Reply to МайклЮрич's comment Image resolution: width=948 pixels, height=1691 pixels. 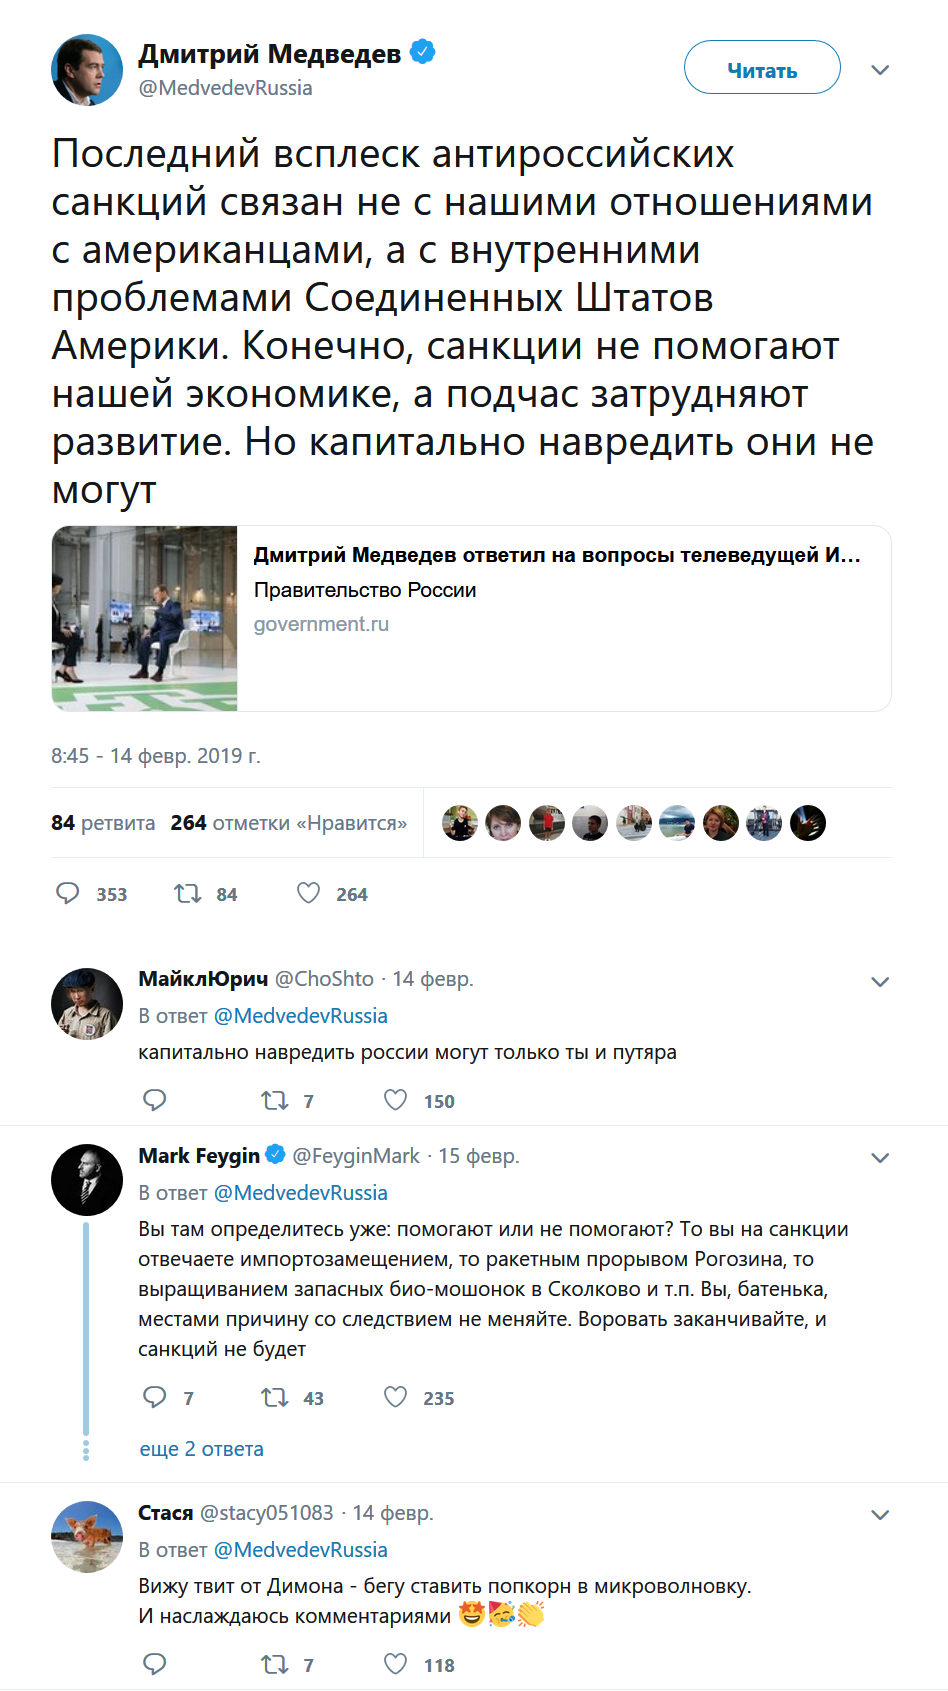pyautogui.click(x=155, y=1100)
